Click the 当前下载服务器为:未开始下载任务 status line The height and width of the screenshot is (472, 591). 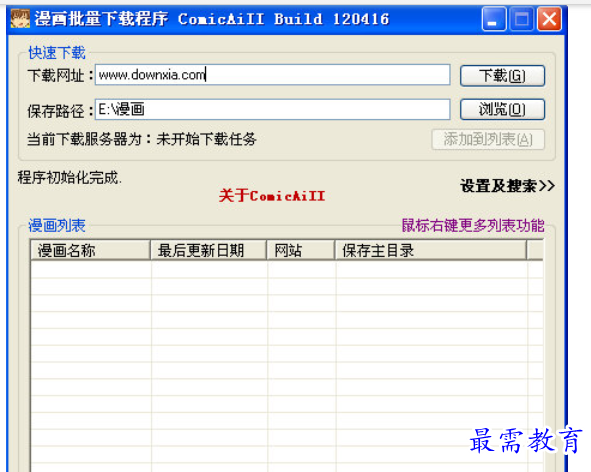pyautogui.click(x=142, y=139)
